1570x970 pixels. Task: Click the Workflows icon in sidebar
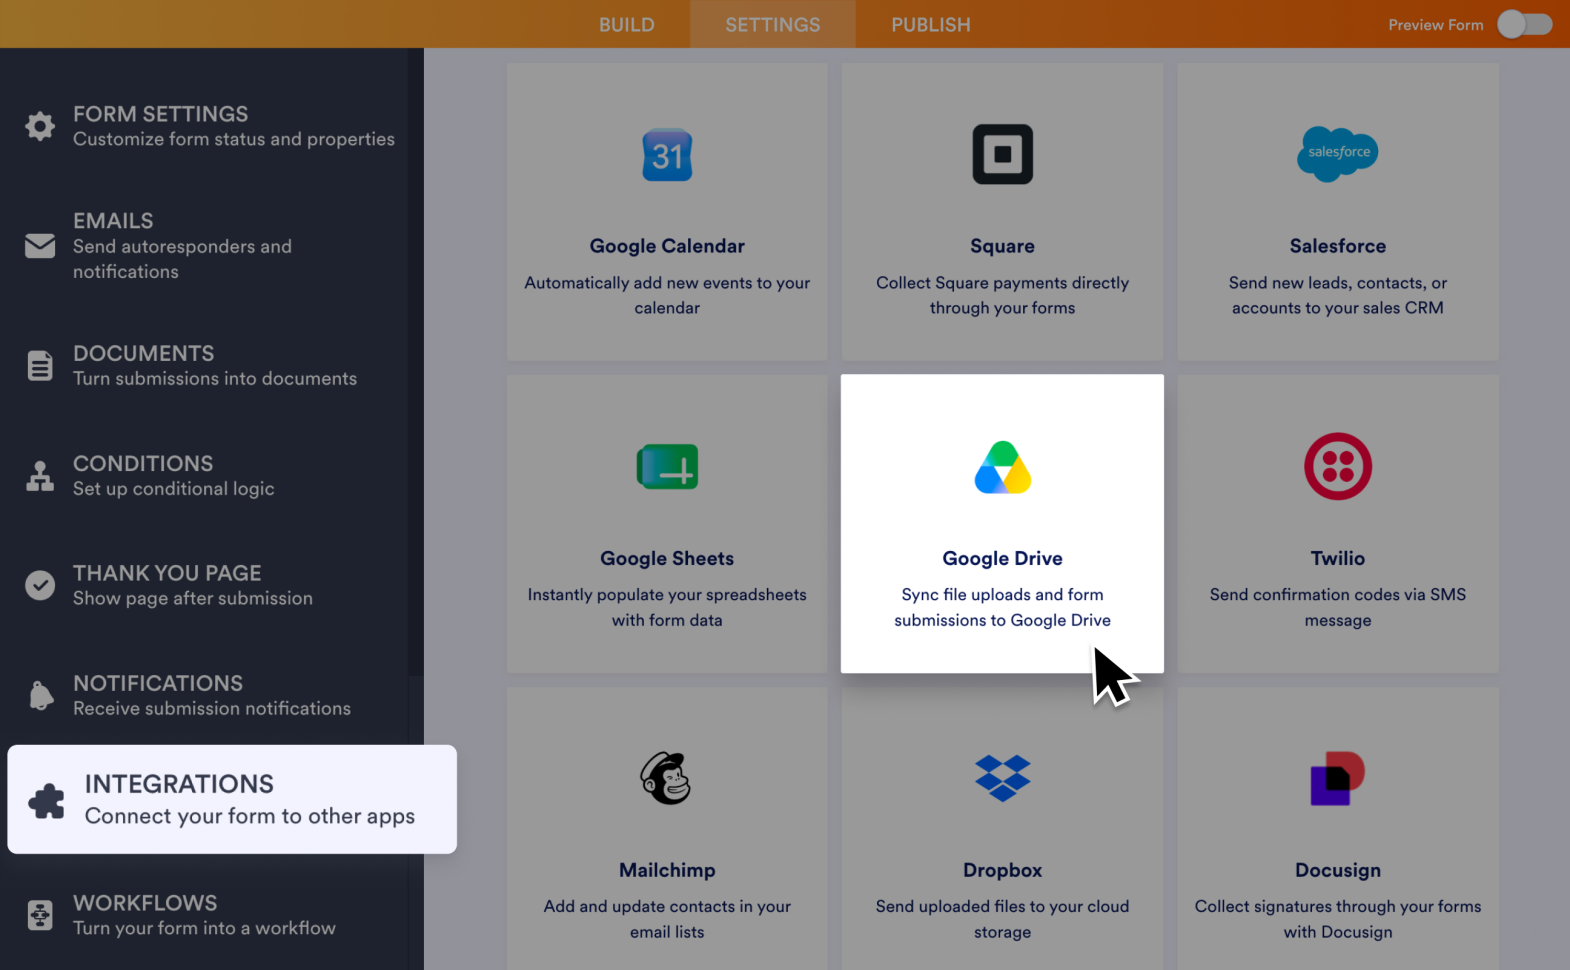pyautogui.click(x=40, y=915)
